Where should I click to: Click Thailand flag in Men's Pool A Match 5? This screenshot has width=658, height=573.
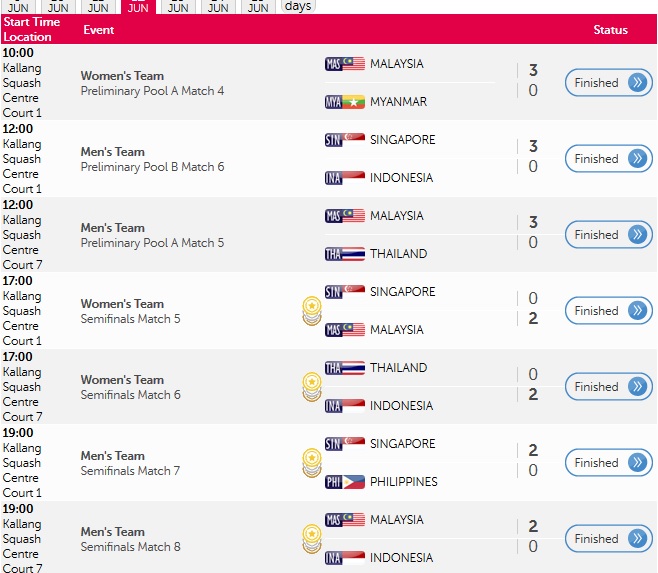point(345,254)
